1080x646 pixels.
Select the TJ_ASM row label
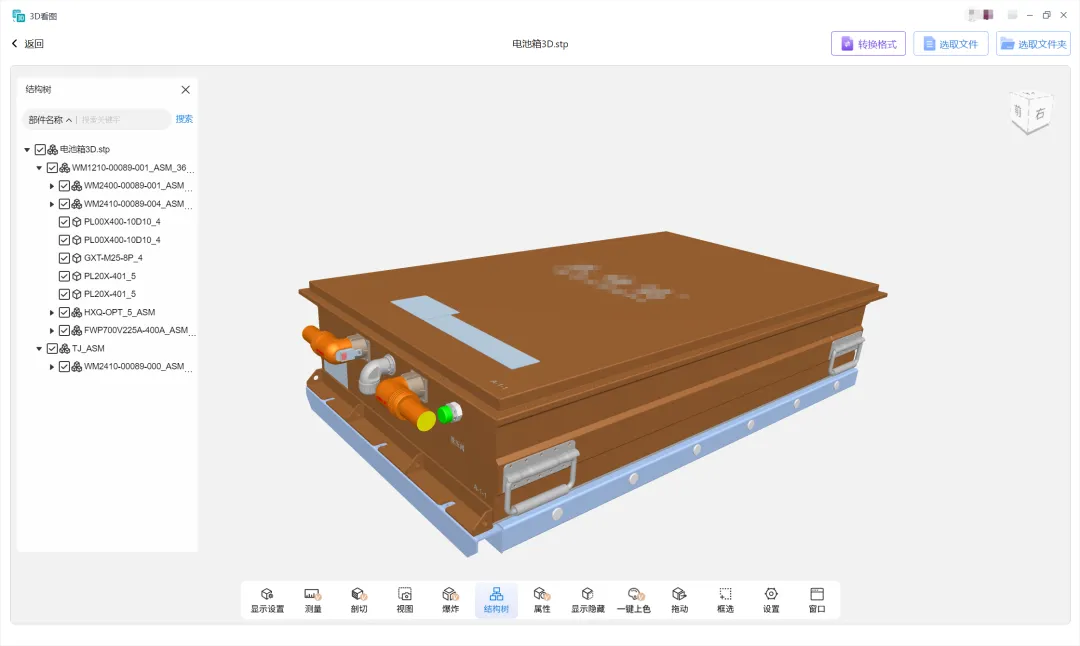point(88,348)
